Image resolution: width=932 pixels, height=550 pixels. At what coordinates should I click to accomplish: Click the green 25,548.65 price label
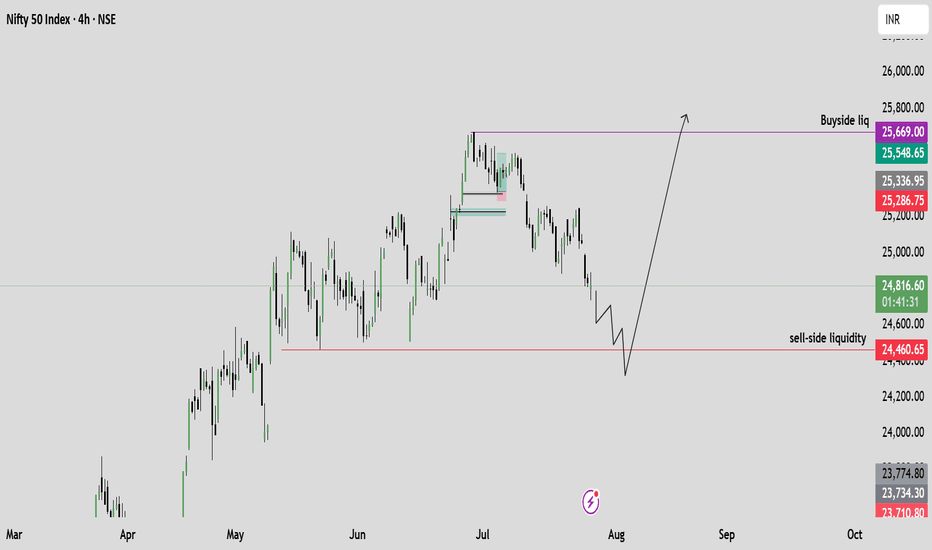pos(902,153)
